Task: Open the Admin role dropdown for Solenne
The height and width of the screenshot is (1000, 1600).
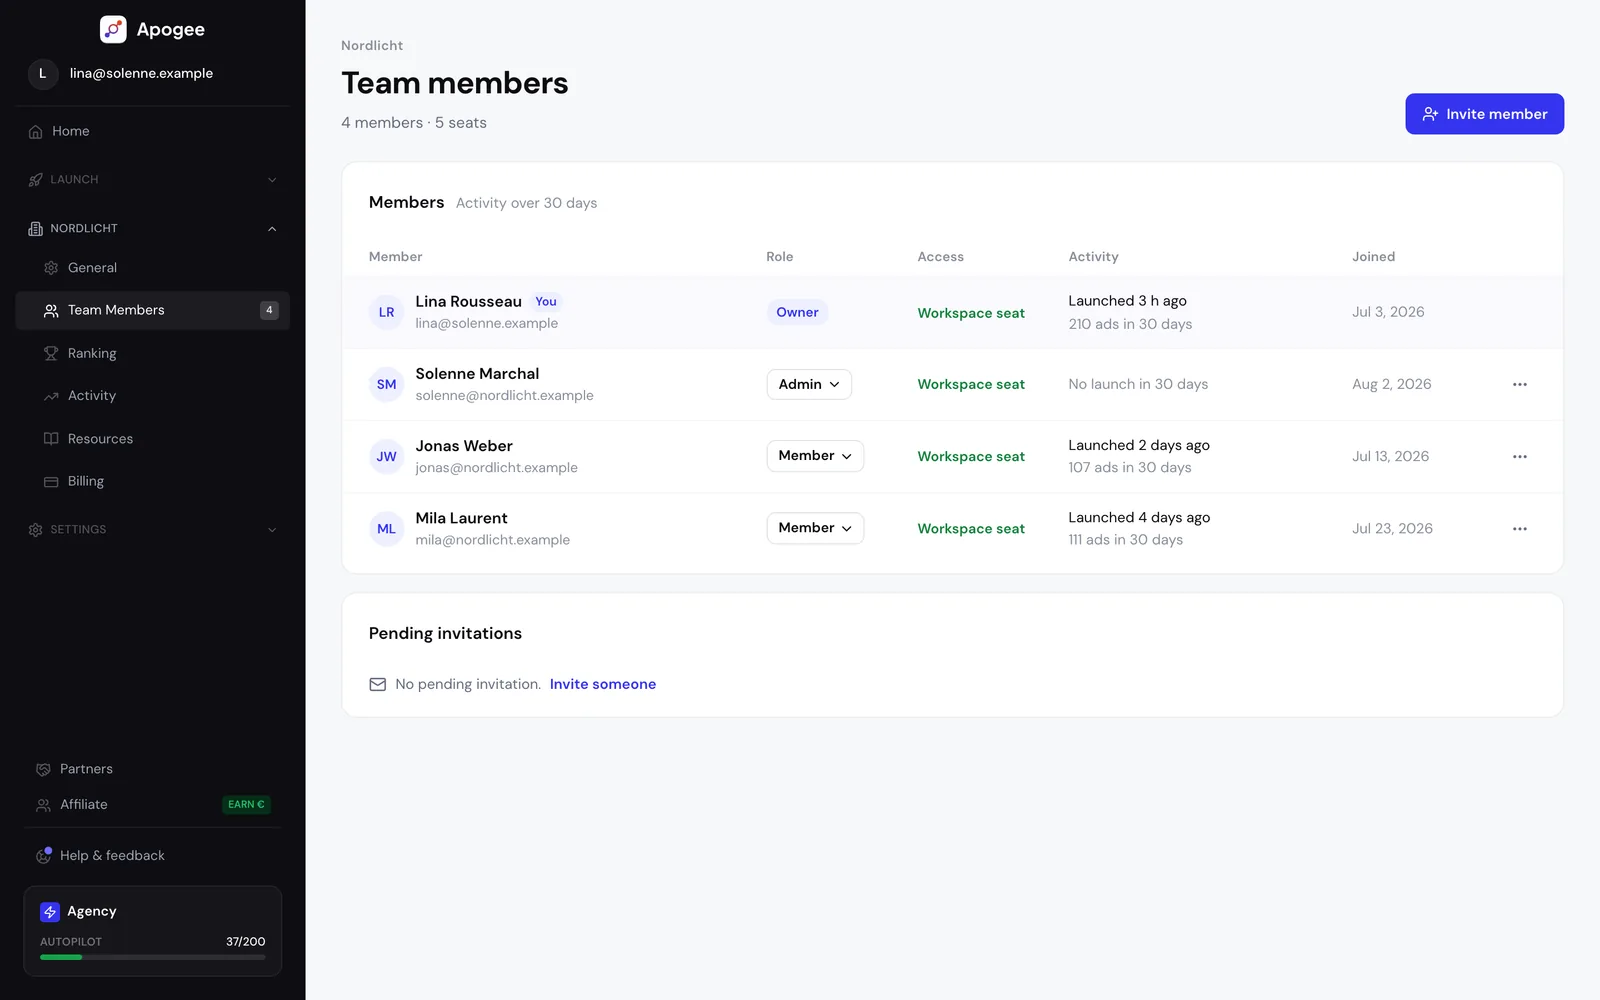Action: pyautogui.click(x=809, y=385)
